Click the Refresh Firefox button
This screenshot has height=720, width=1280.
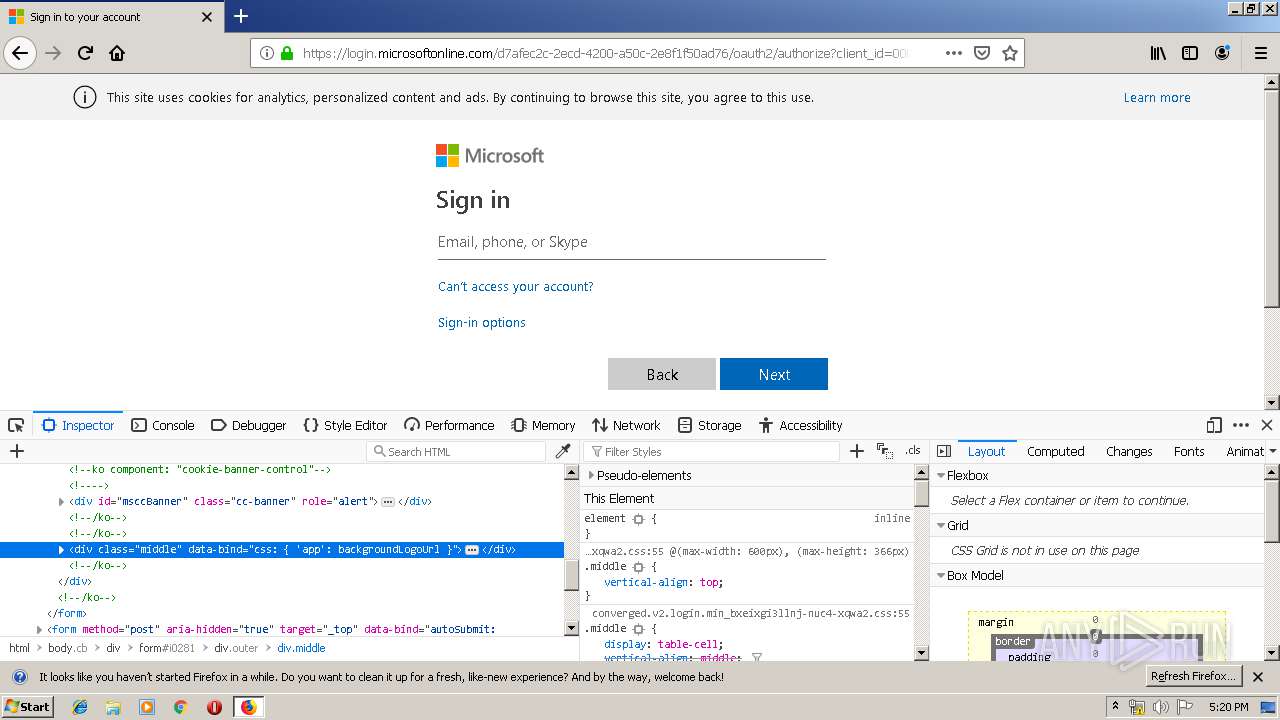coord(1195,676)
